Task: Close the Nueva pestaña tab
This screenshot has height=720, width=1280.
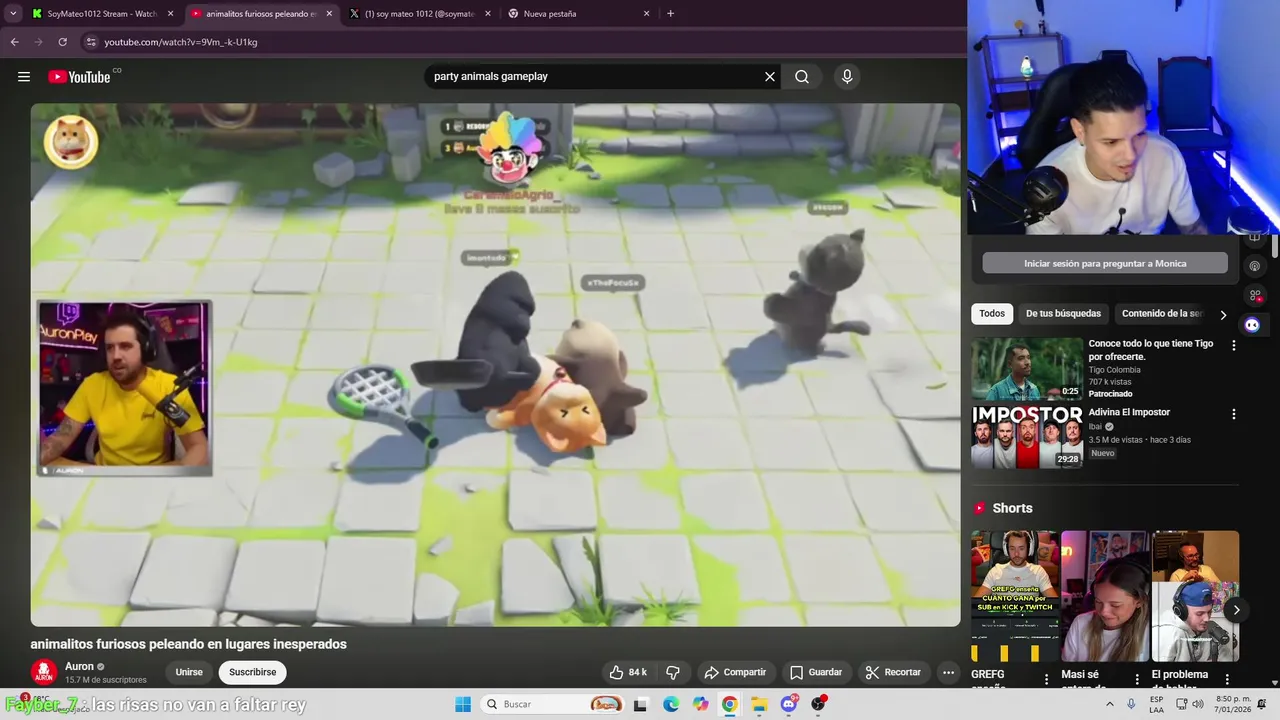Action: click(647, 14)
